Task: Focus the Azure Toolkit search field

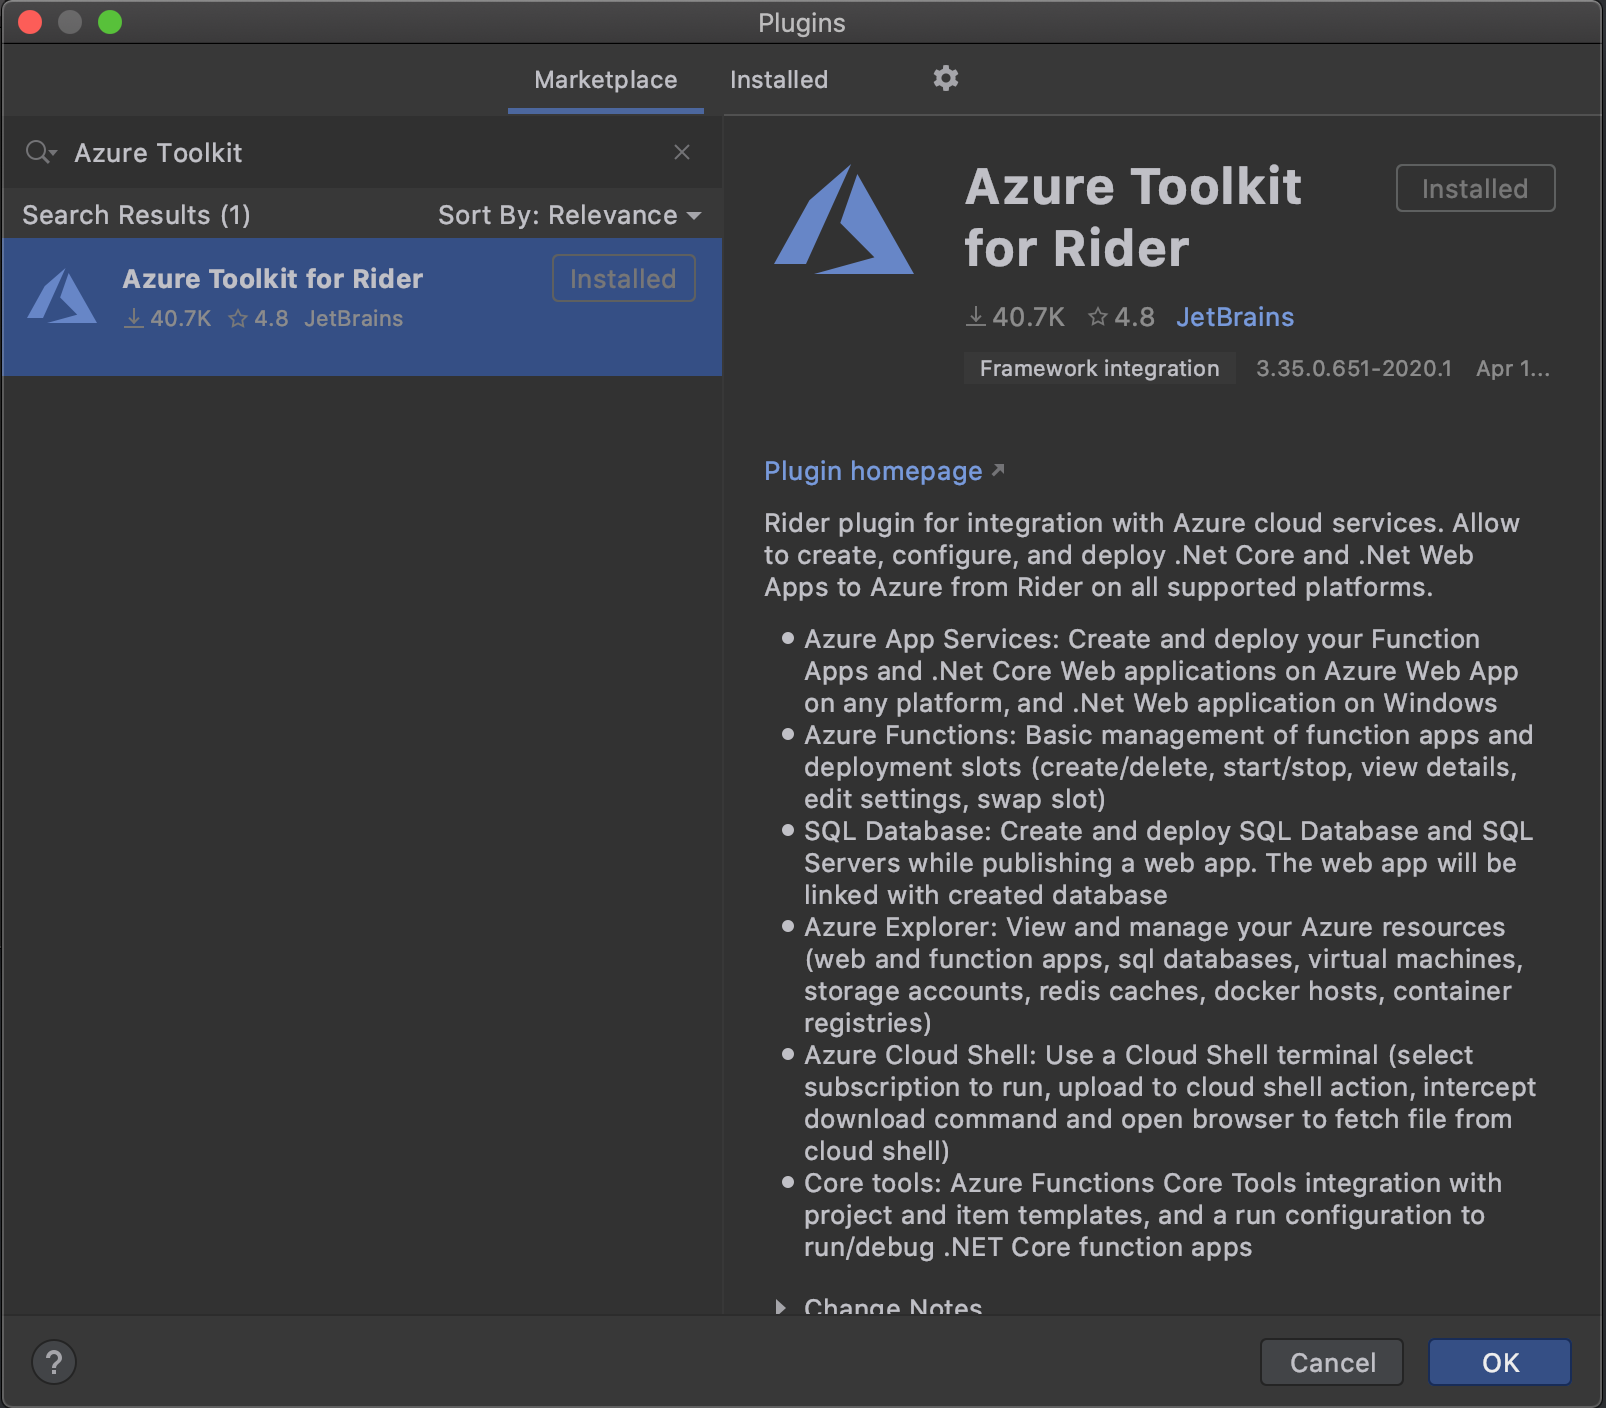Action: tap(360, 152)
